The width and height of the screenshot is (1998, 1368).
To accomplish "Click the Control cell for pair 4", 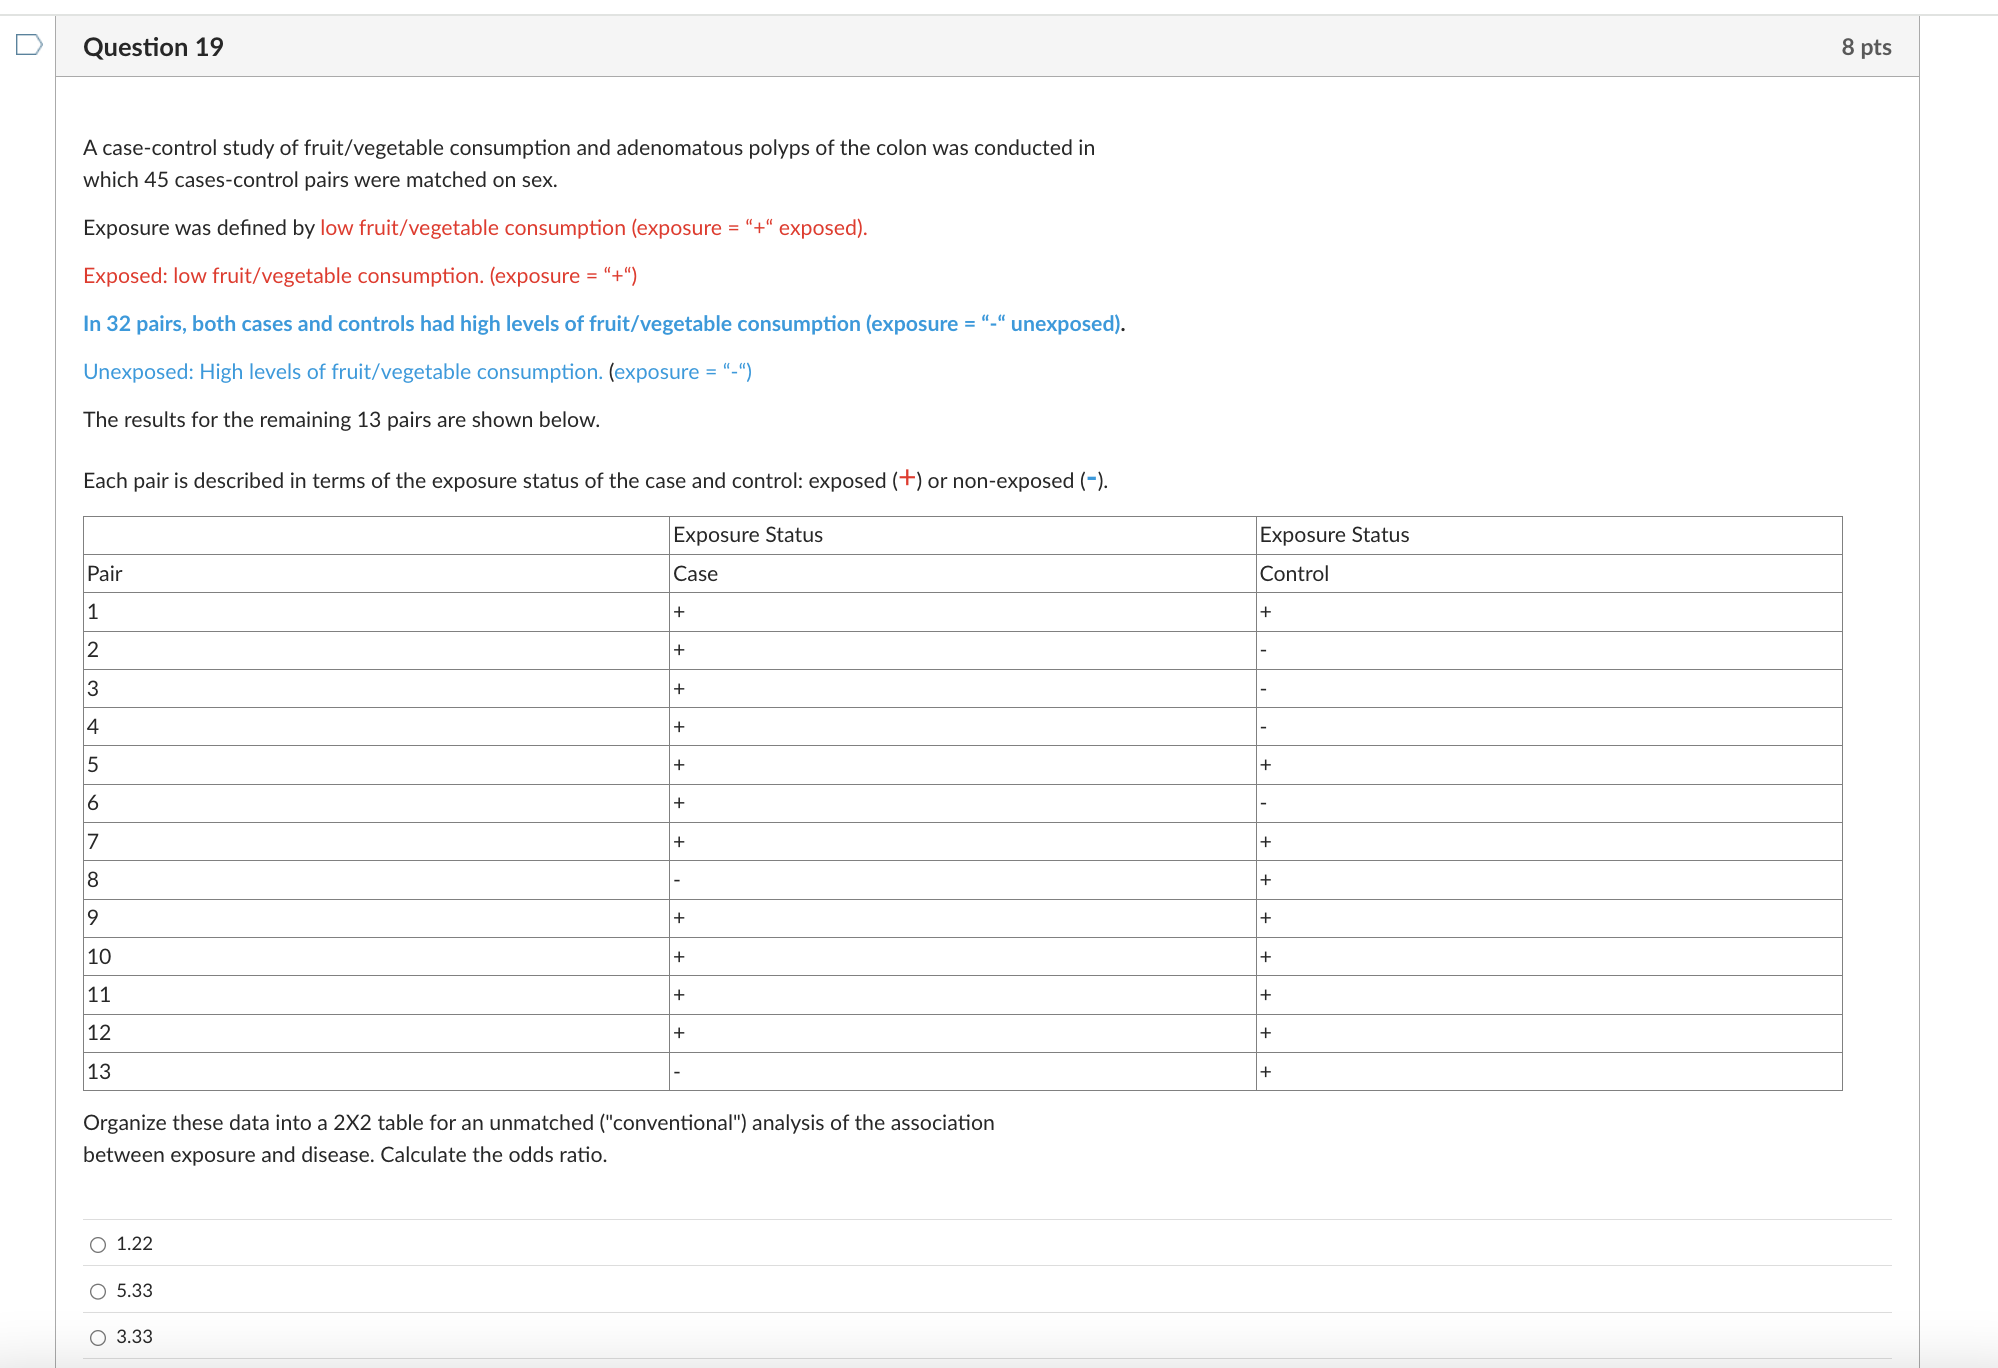I will [1264, 726].
